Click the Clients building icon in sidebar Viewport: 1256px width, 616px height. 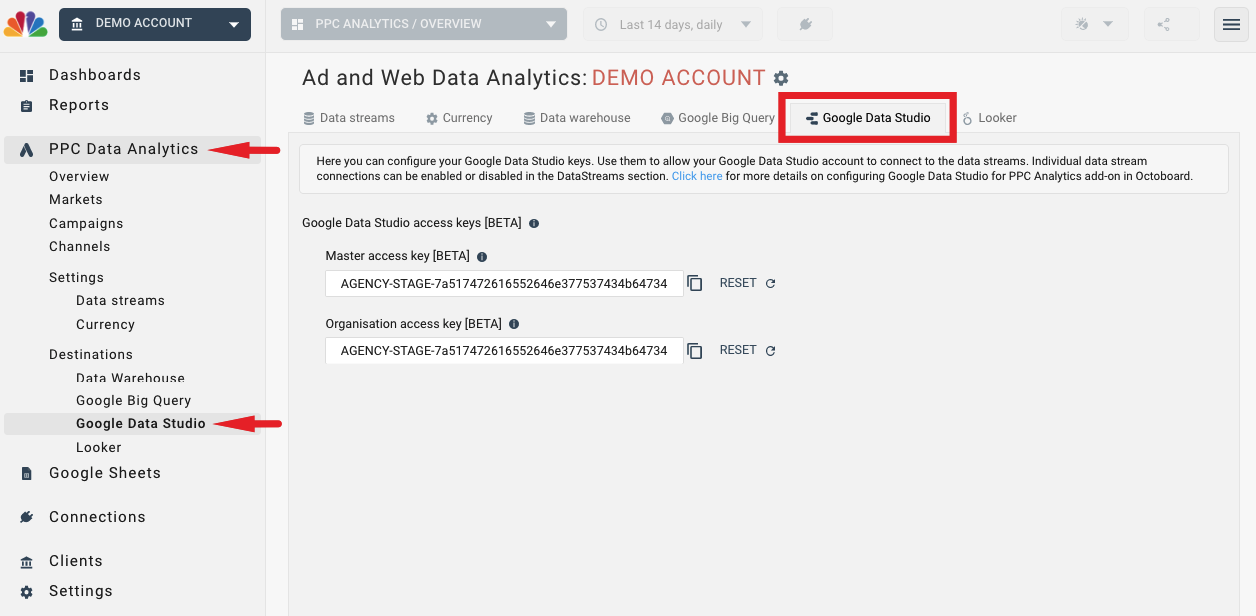click(27, 562)
